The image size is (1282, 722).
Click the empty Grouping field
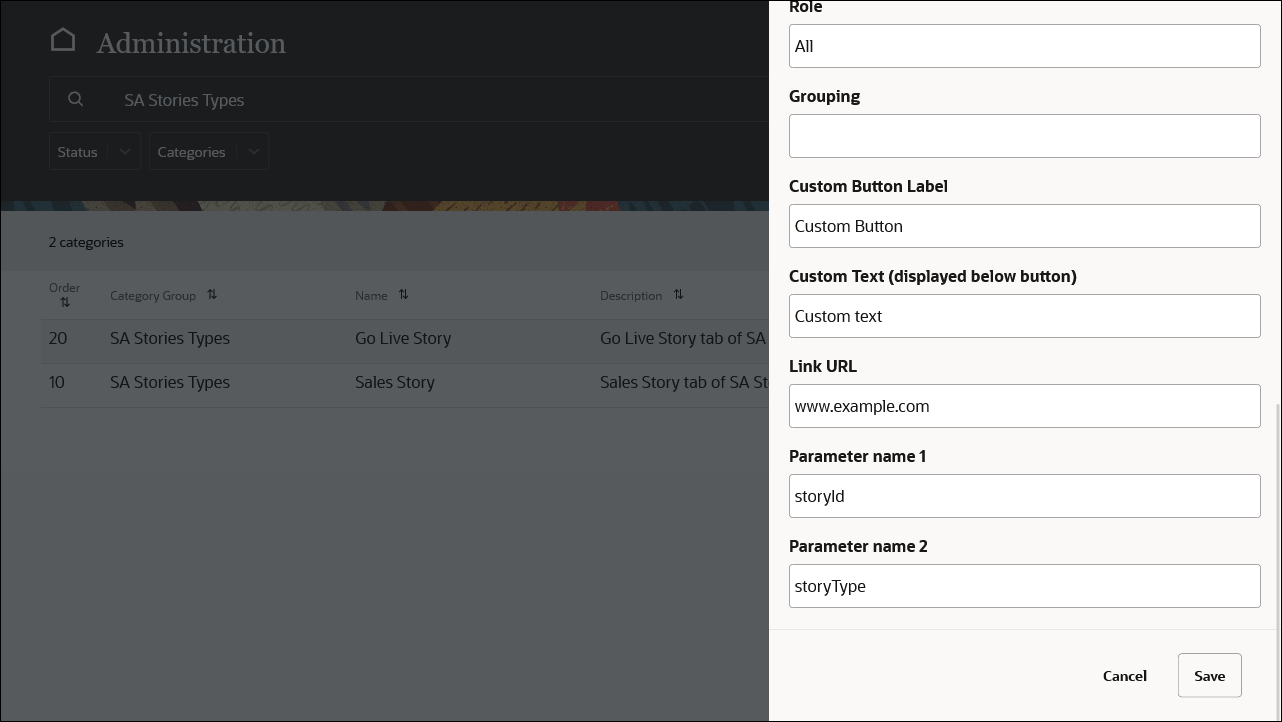click(x=1024, y=136)
